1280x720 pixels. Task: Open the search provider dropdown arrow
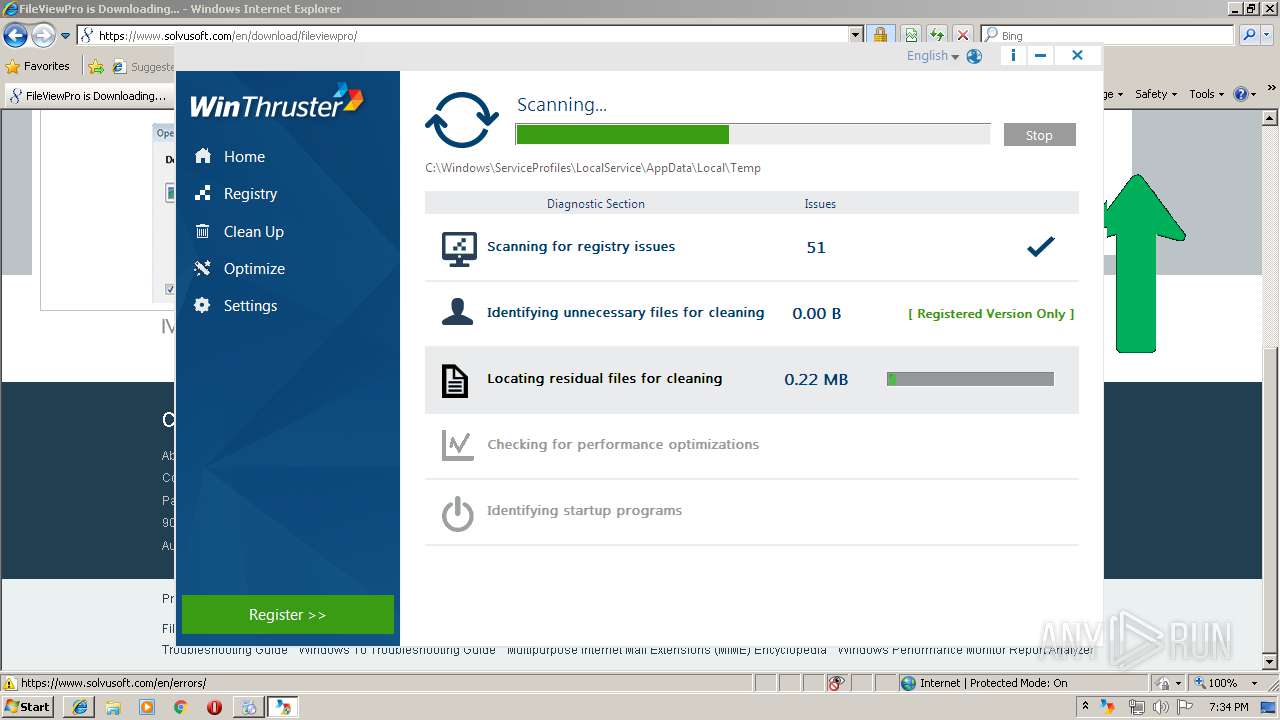(1267, 35)
